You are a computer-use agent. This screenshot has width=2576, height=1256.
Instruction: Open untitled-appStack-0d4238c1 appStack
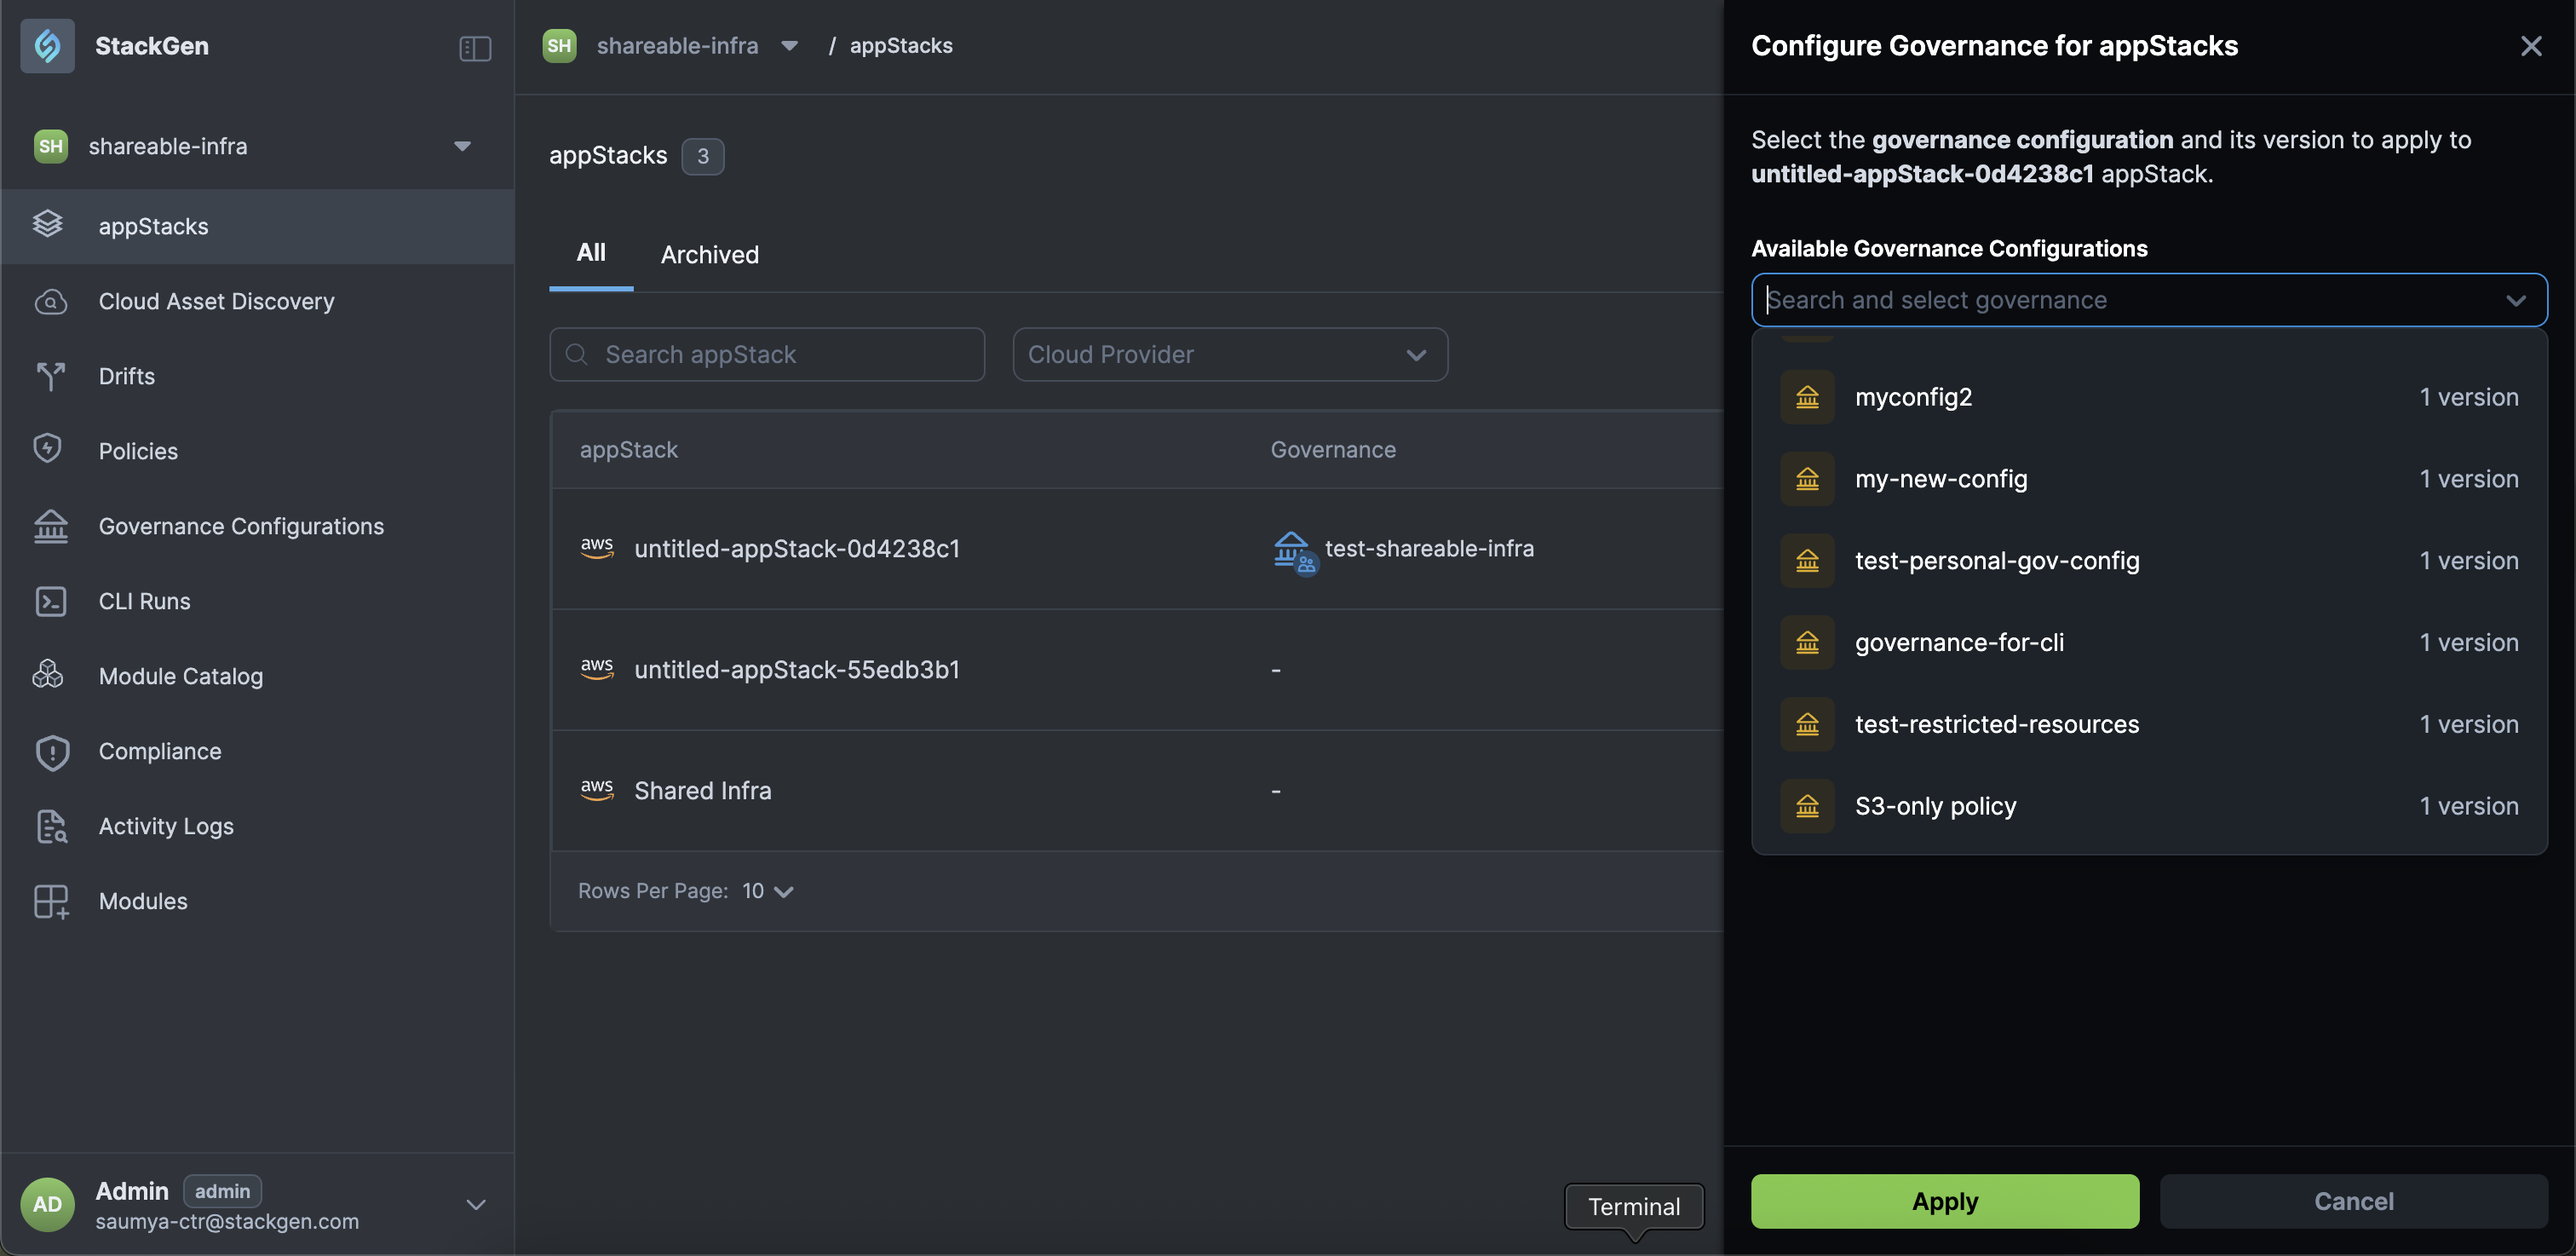point(797,549)
